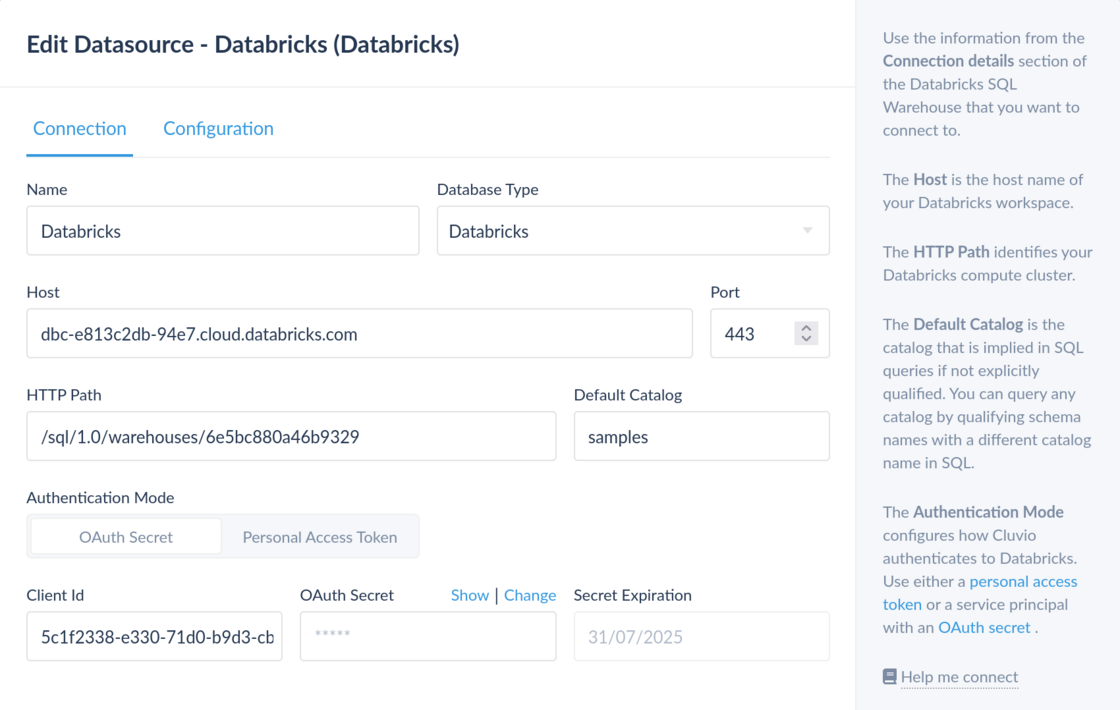Open the Database Type dropdown
1120x710 pixels.
[633, 231]
